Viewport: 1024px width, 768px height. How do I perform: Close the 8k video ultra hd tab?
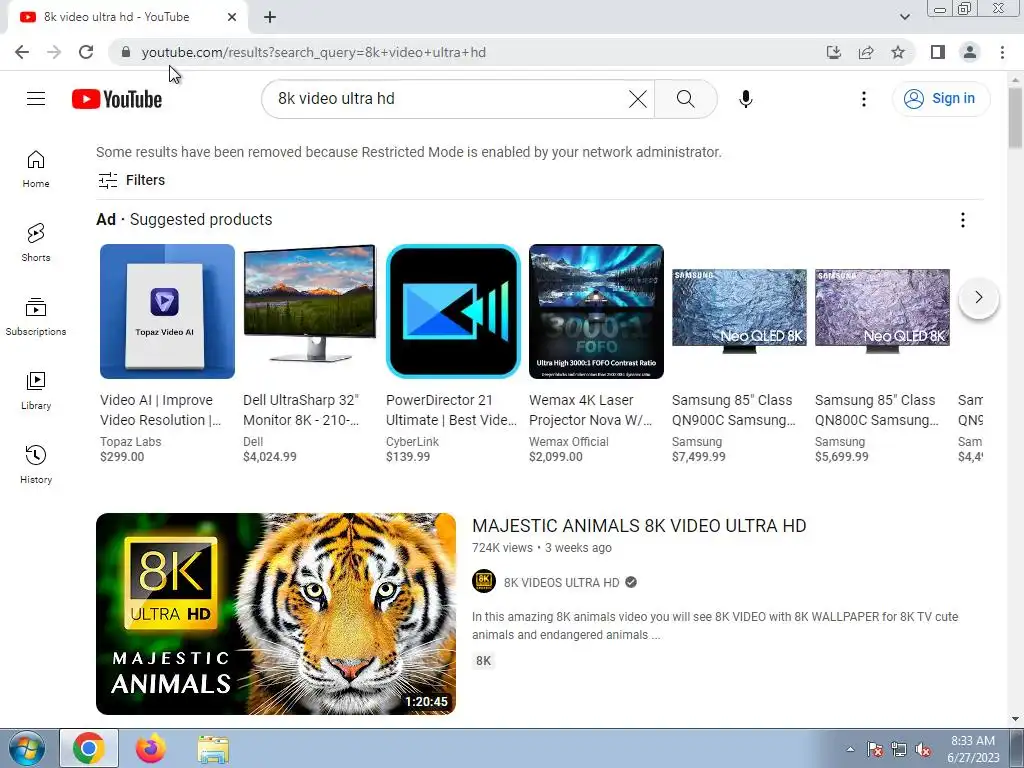(232, 17)
